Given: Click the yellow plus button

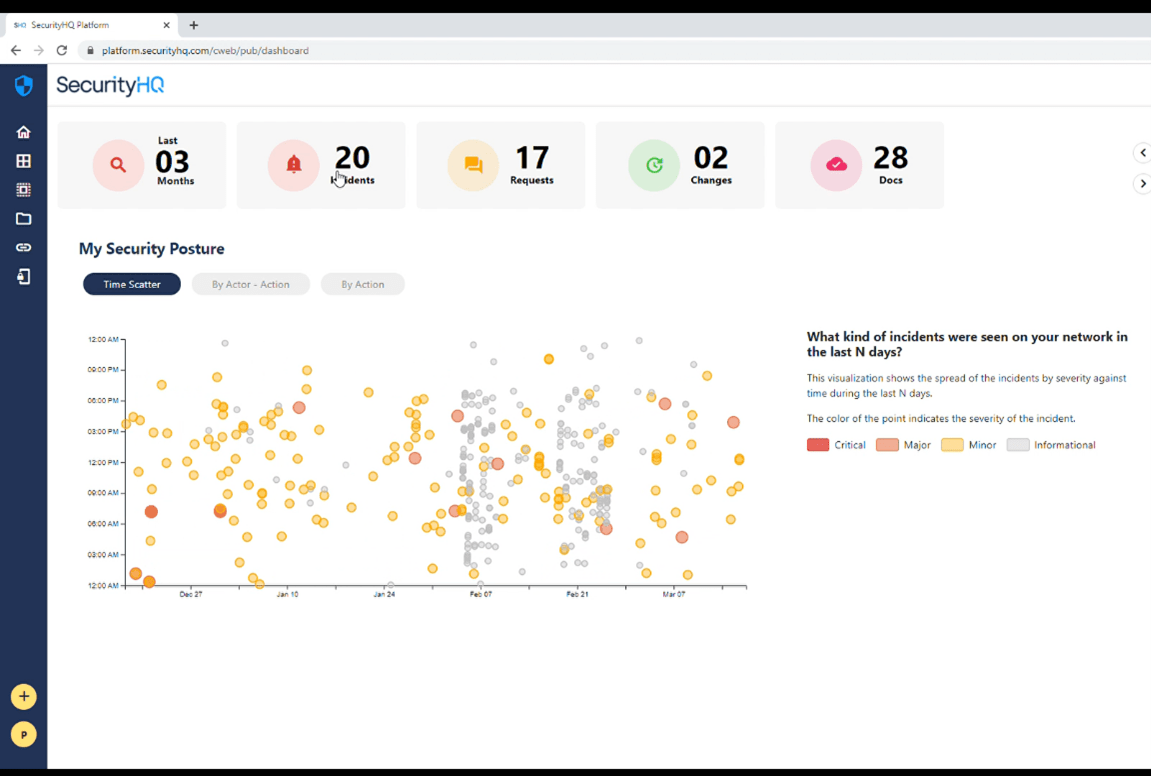Looking at the screenshot, I should pos(23,696).
